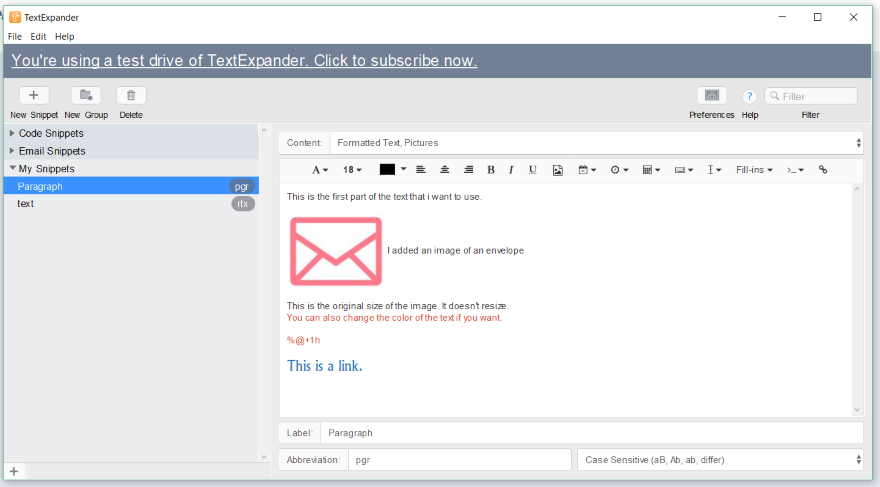This screenshot has width=880, height=487.
Task: Open the date insert menu
Action: pos(587,169)
